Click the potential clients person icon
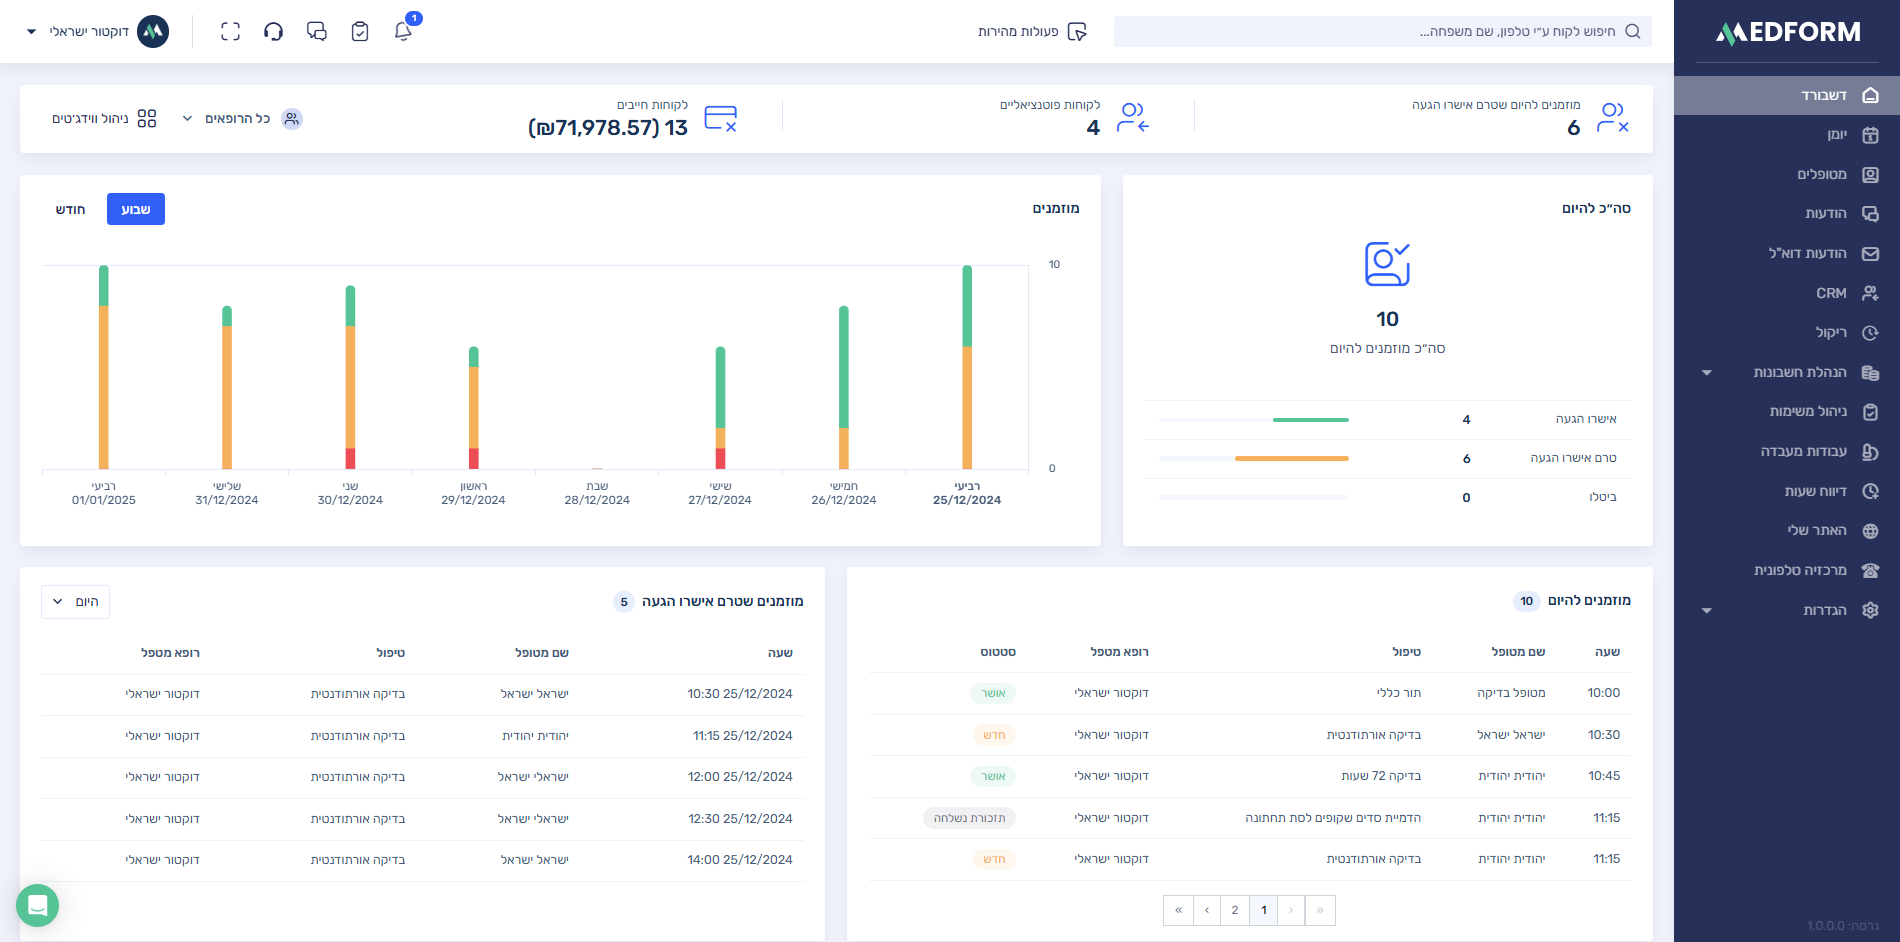Screen dimensions: 1900x942 pyautogui.click(x=1133, y=117)
